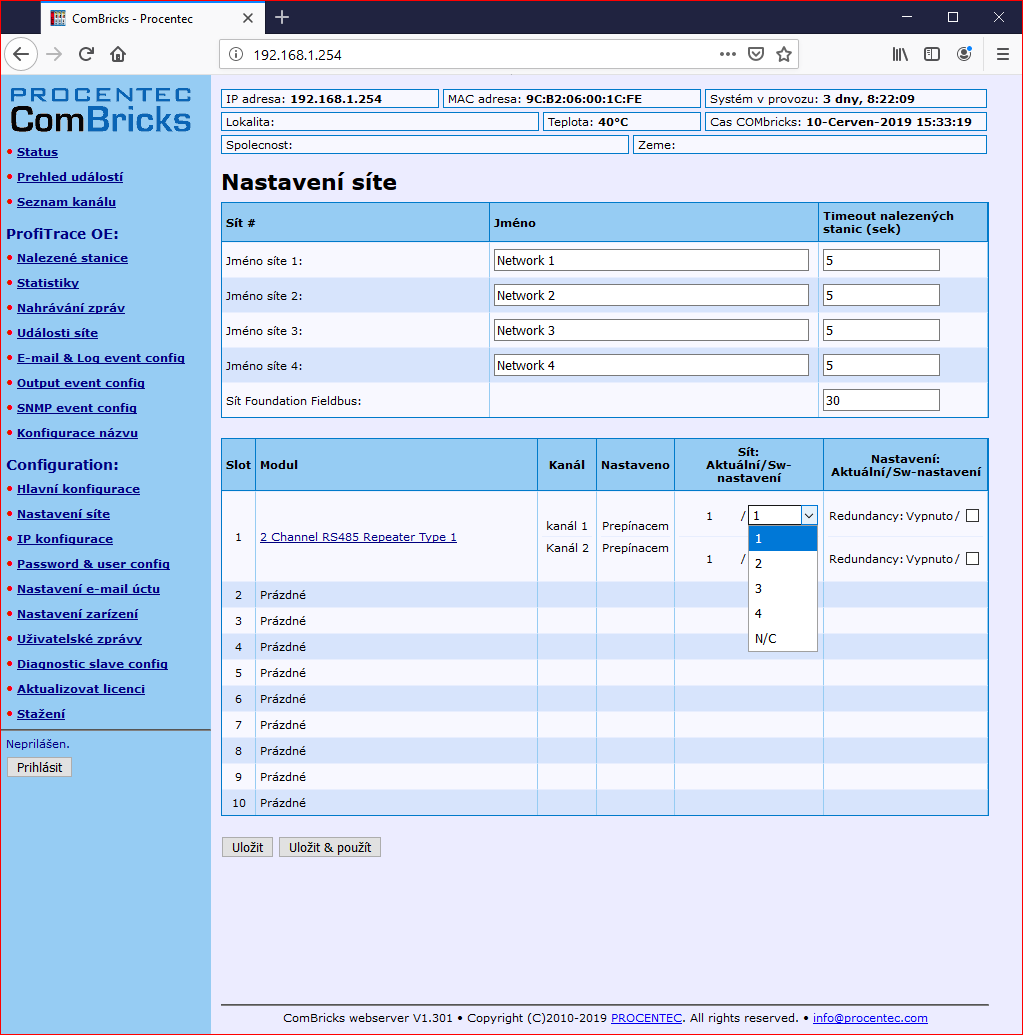The image size is (1023, 1035).
Task: Click the Prihlásit login button
Action: point(40,767)
